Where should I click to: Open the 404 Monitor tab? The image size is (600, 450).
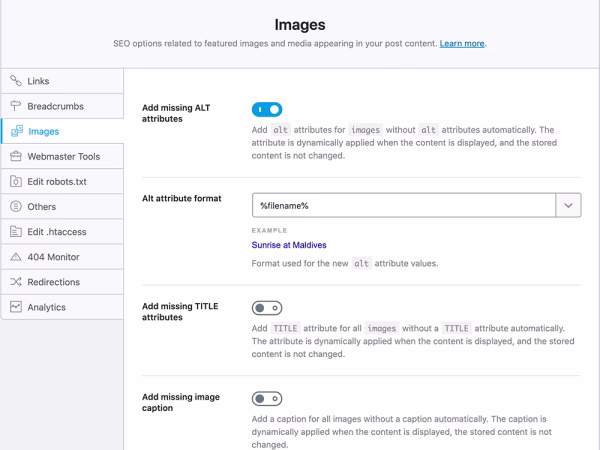click(62, 257)
